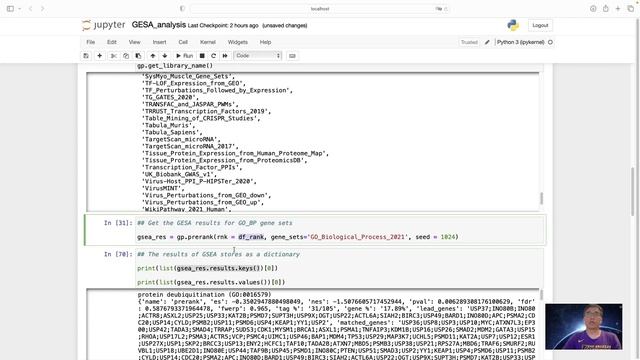Click the highlighted df_rank variable

[x=251, y=237]
